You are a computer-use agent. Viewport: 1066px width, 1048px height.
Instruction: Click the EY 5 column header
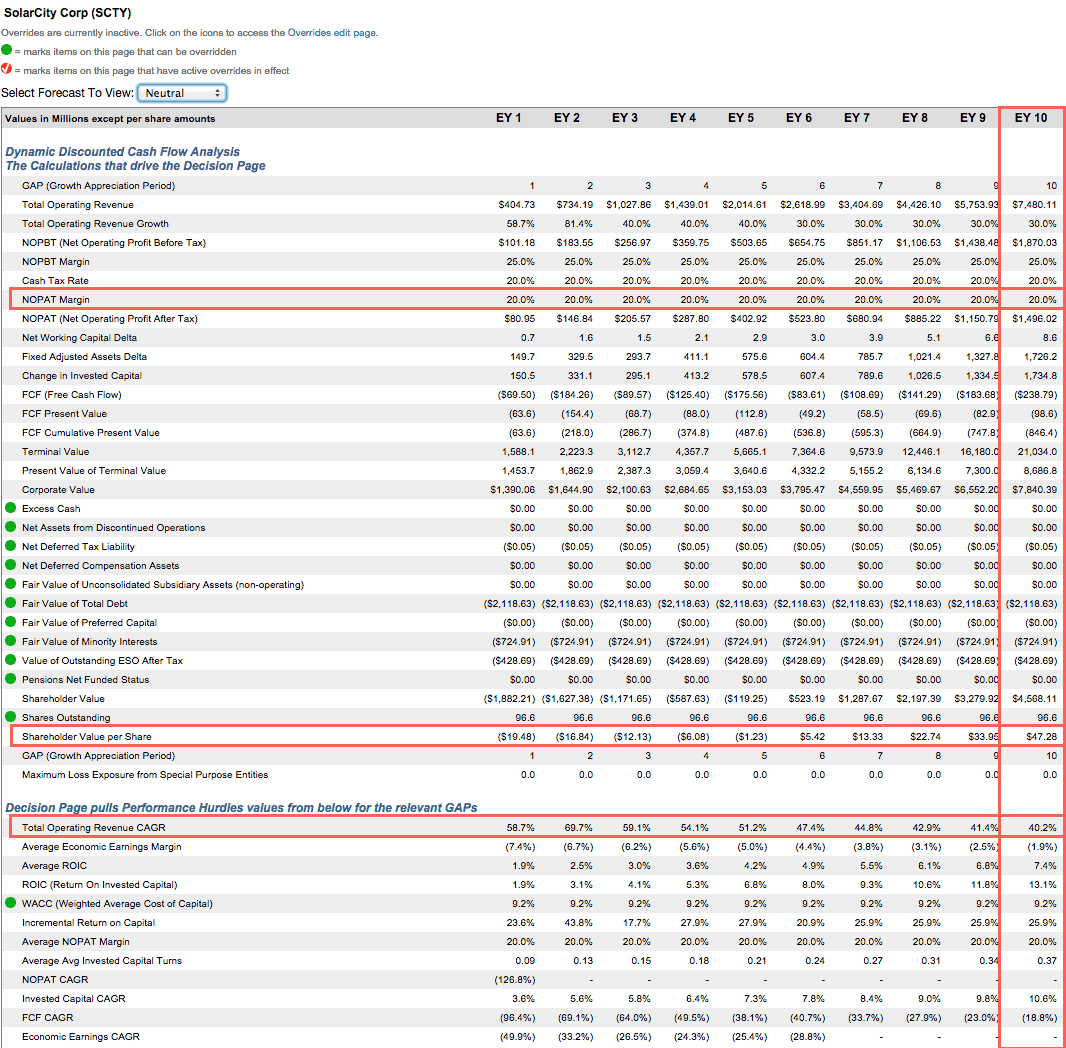(740, 118)
